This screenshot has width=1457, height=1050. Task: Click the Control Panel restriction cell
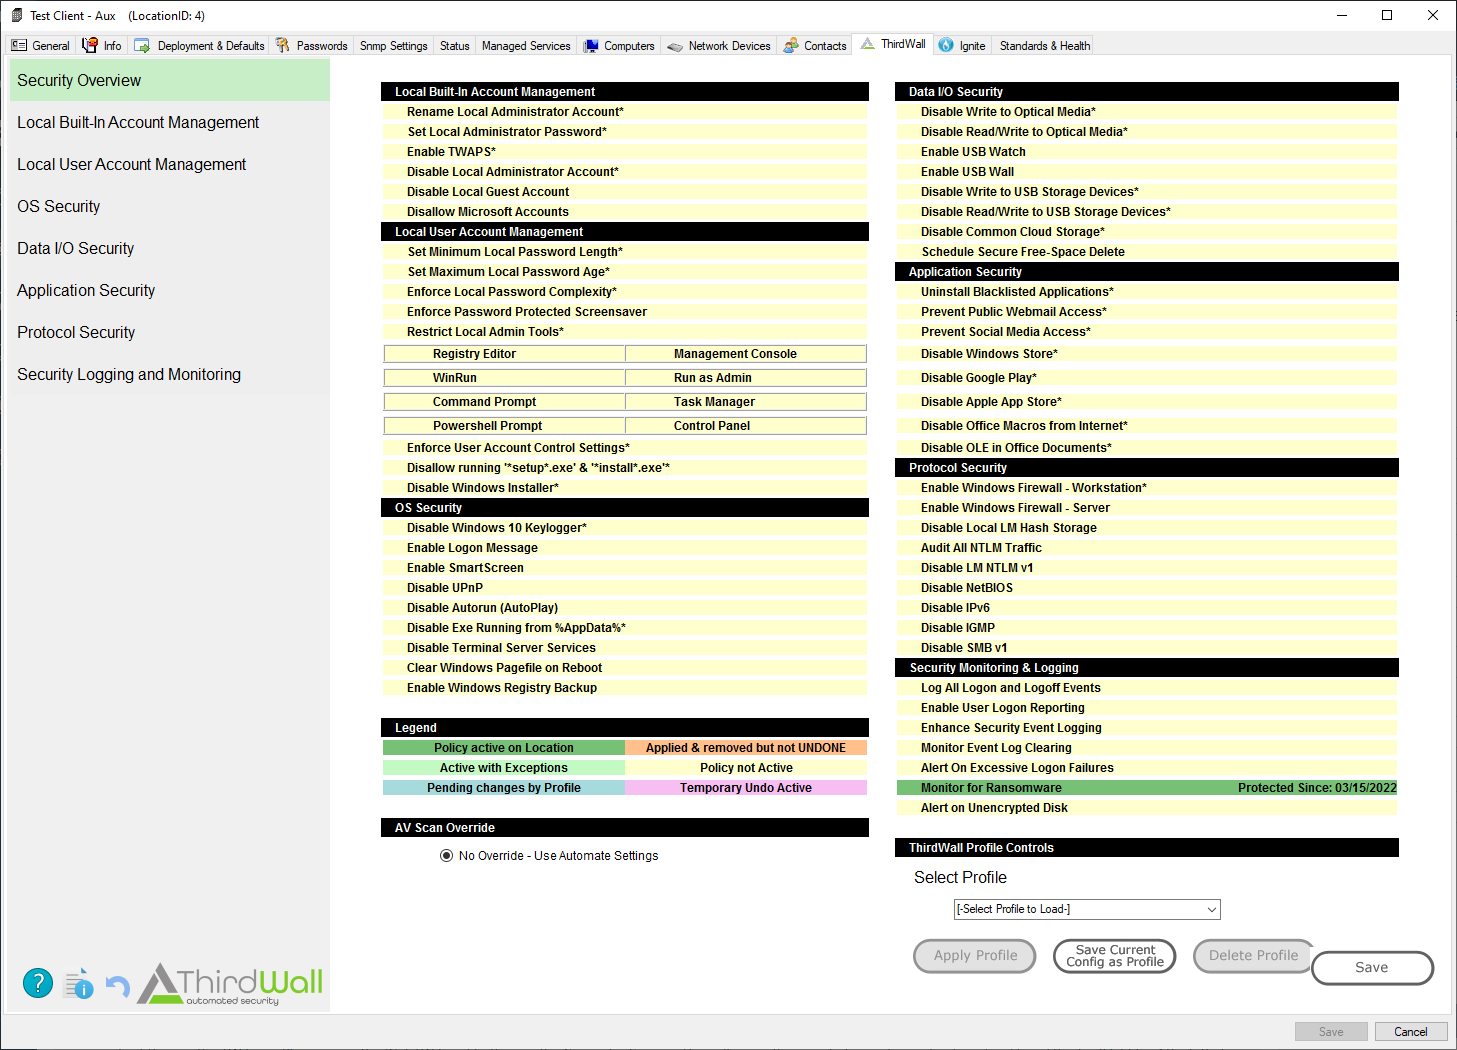click(746, 426)
